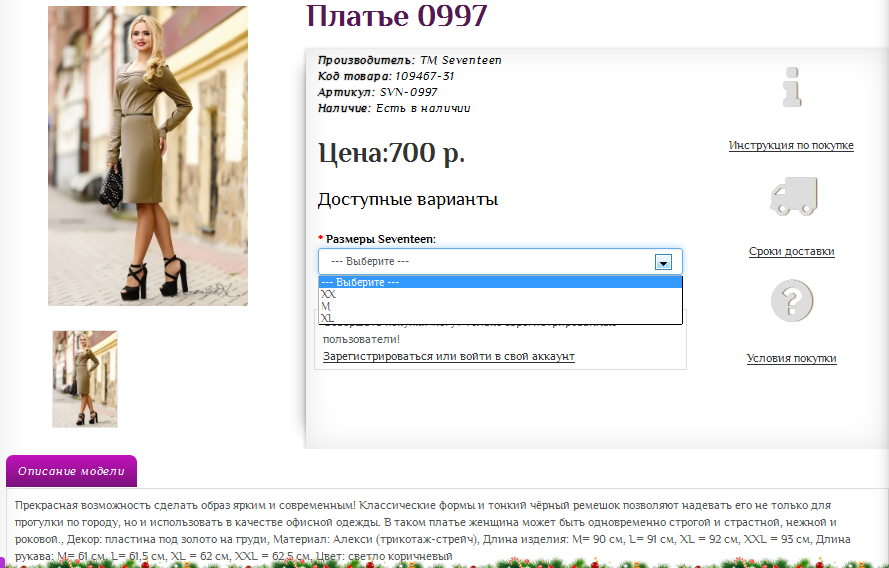Open the Инструкция по покупке link

point(791,145)
